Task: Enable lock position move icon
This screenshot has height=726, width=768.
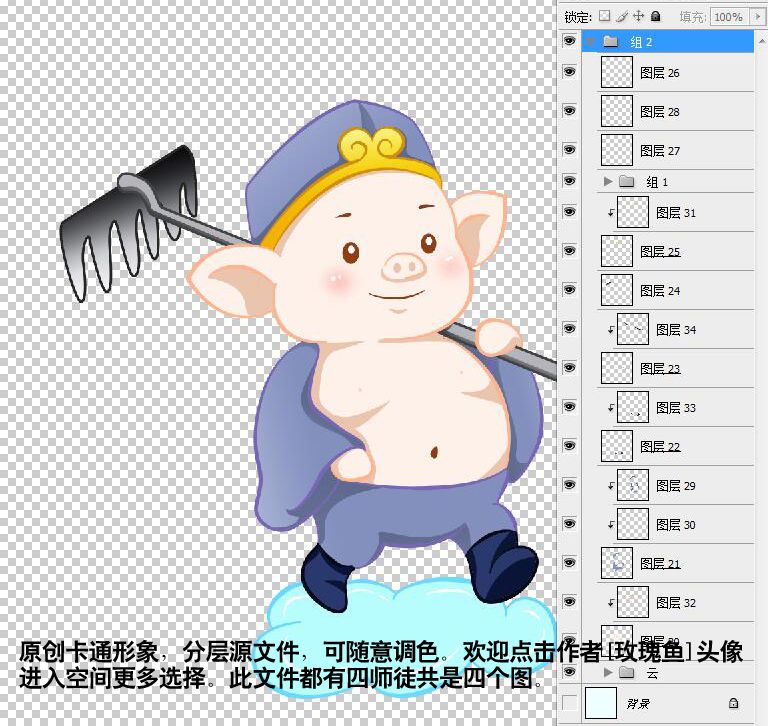Action: pos(638,16)
